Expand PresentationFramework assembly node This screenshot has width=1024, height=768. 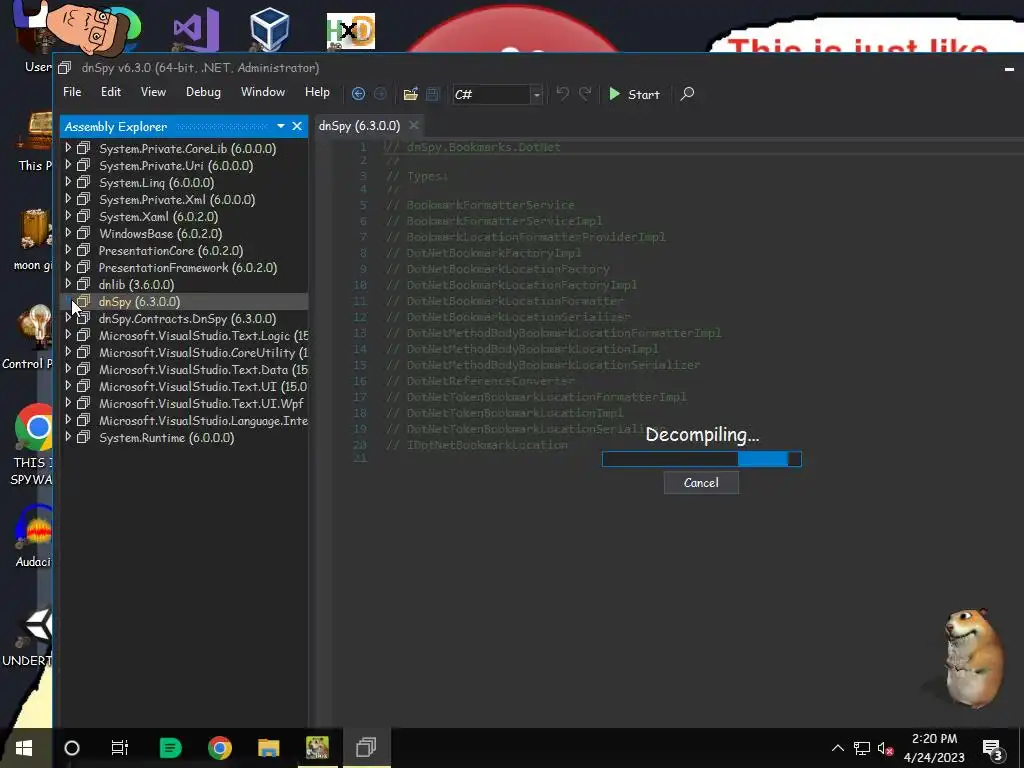tap(68, 267)
